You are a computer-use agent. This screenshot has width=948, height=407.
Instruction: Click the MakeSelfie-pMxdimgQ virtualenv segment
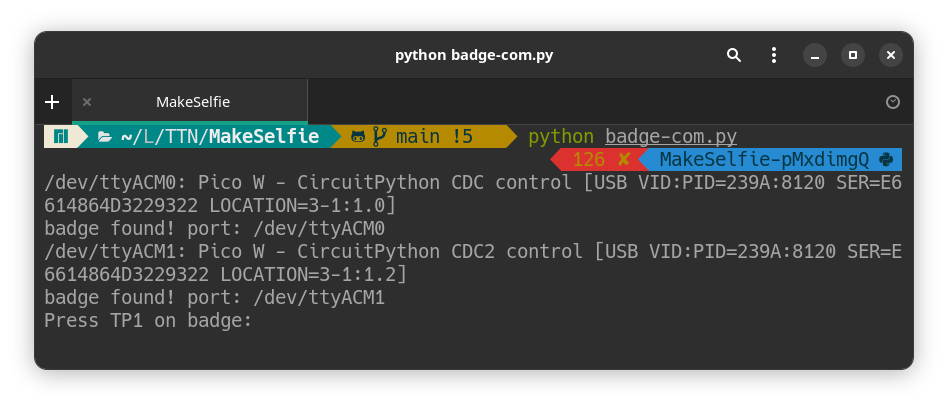click(764, 159)
